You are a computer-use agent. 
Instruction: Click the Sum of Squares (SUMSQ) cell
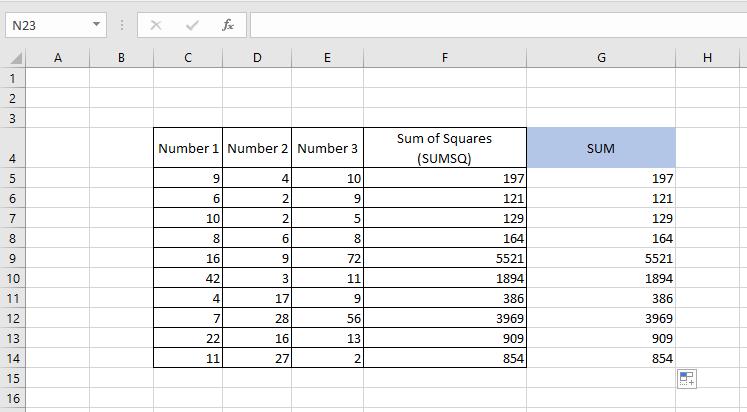click(x=444, y=148)
